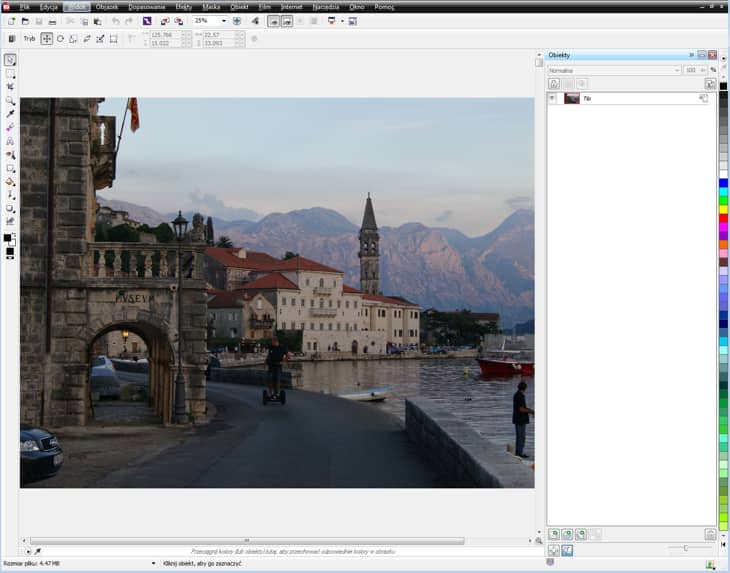Select the Tło object thumbnail
730x573 pixels.
572,98
